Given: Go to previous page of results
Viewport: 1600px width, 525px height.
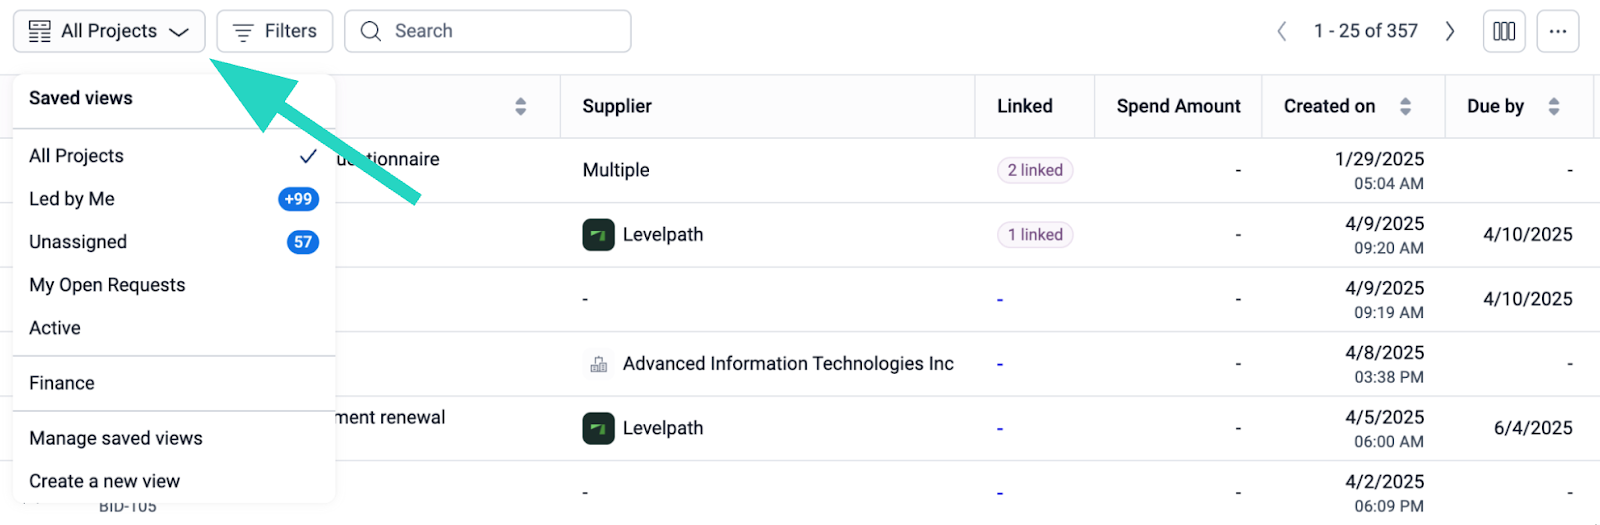Looking at the screenshot, I should pos(1282,31).
